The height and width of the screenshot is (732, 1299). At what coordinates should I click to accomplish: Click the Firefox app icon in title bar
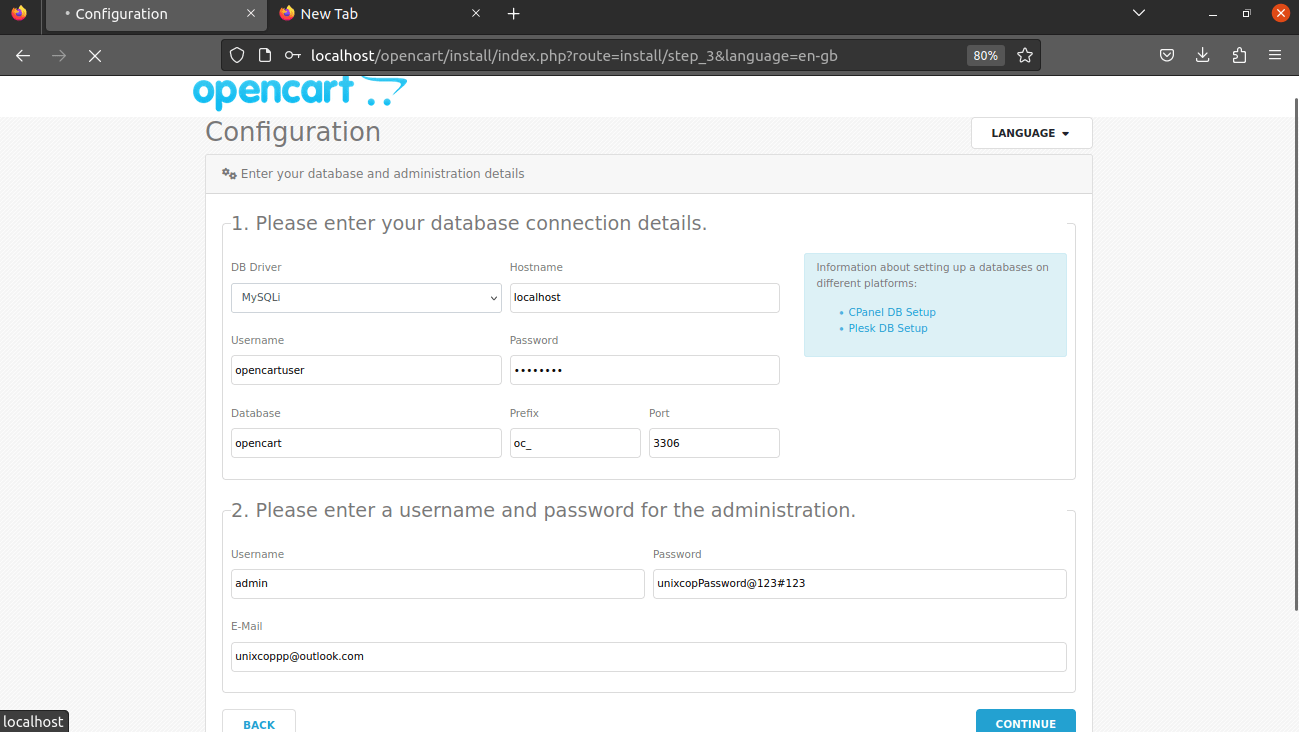click(19, 13)
